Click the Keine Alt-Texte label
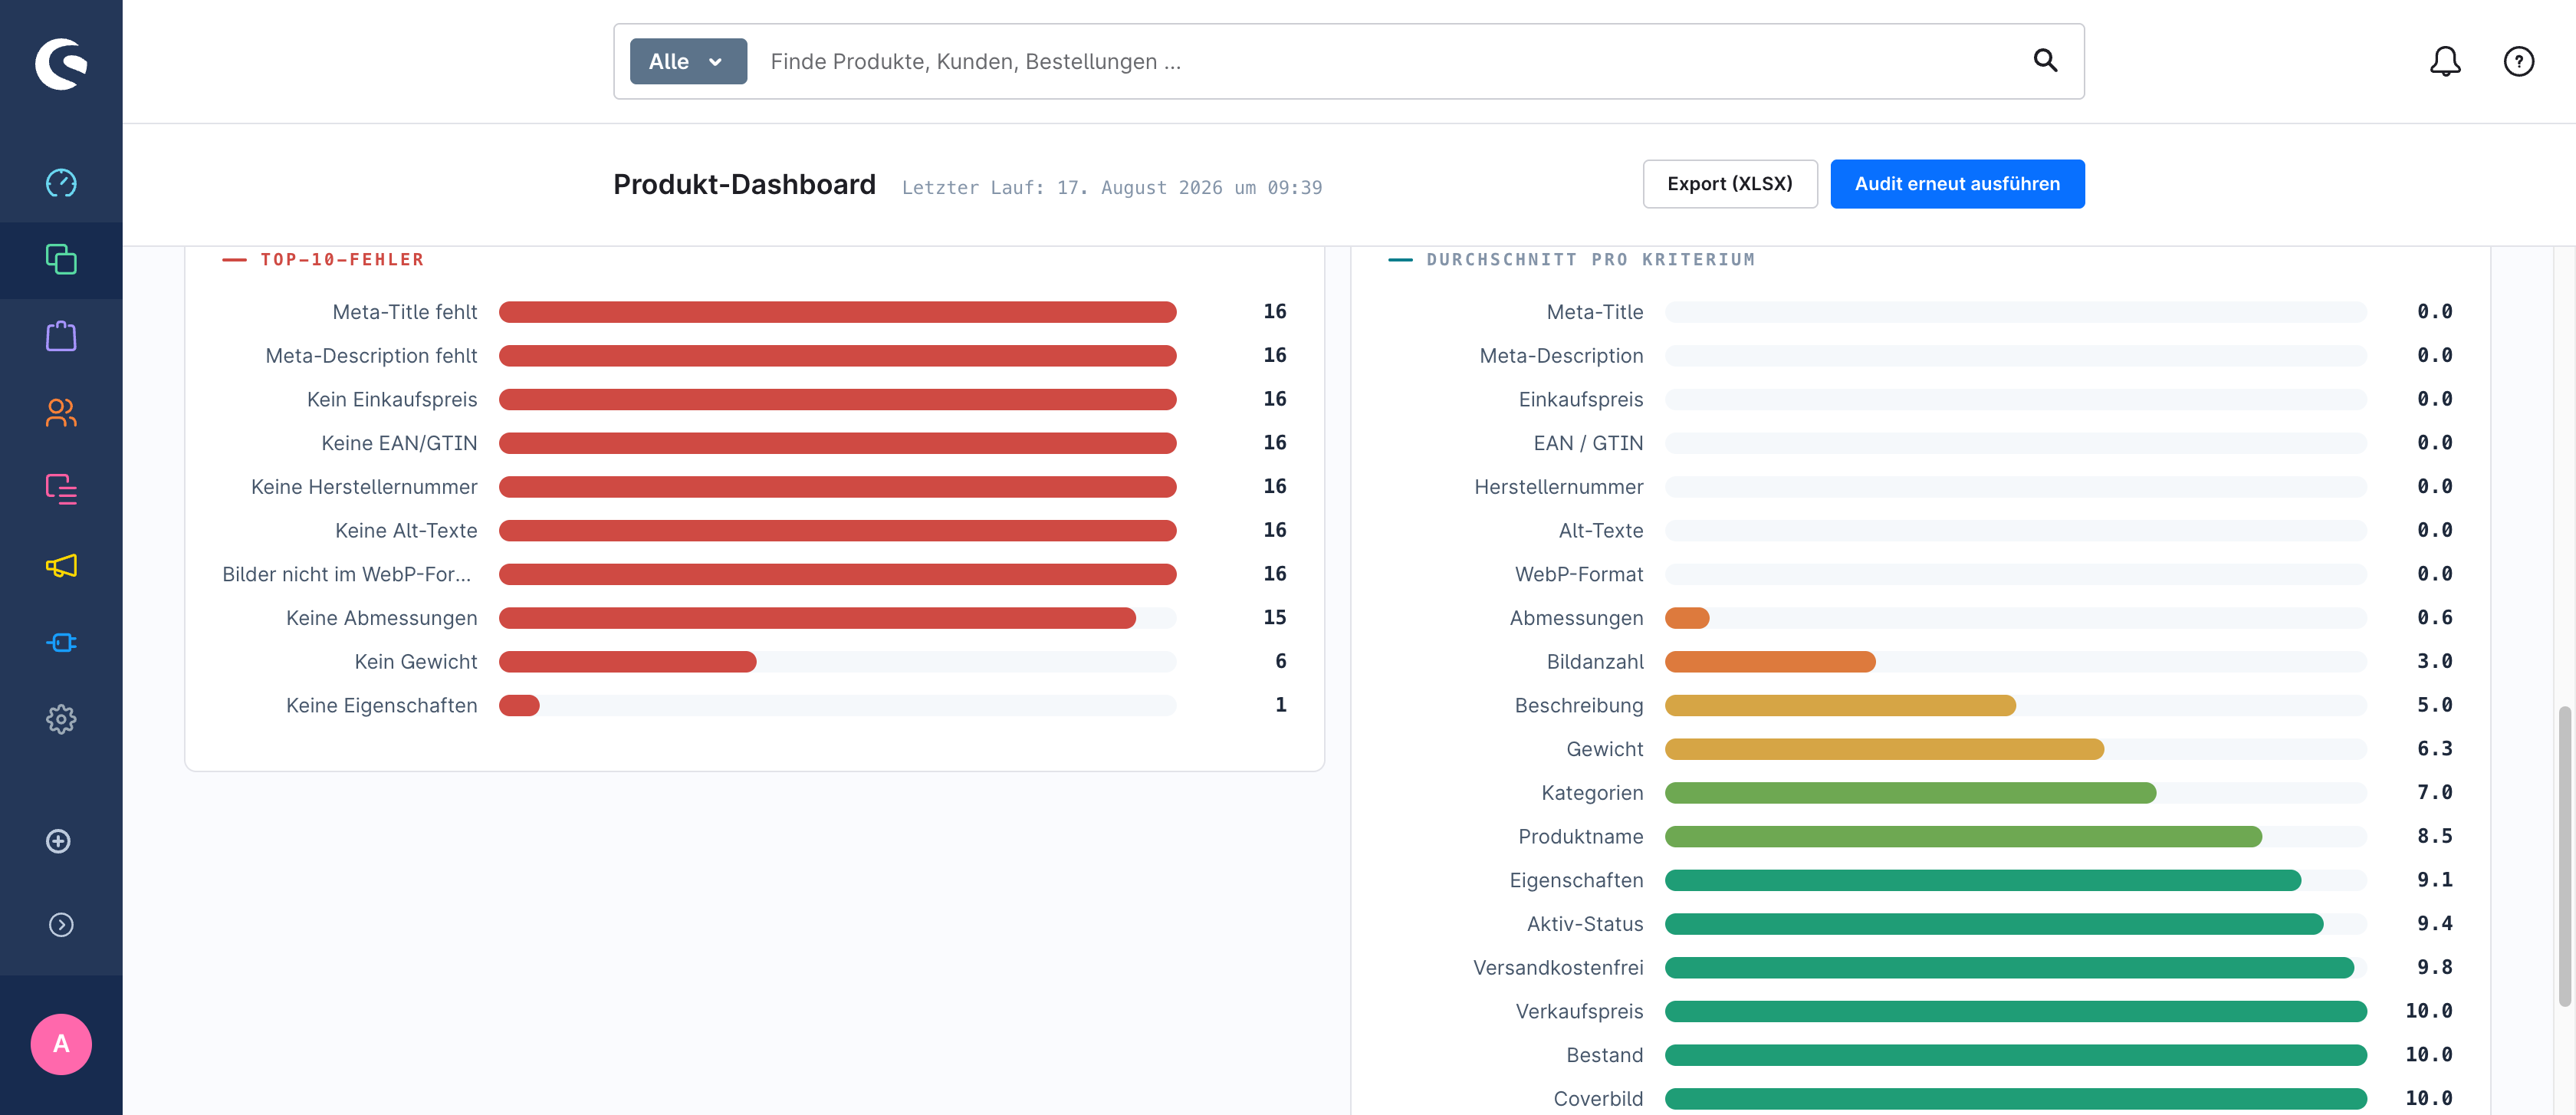This screenshot has width=2576, height=1115. pyautogui.click(x=406, y=531)
